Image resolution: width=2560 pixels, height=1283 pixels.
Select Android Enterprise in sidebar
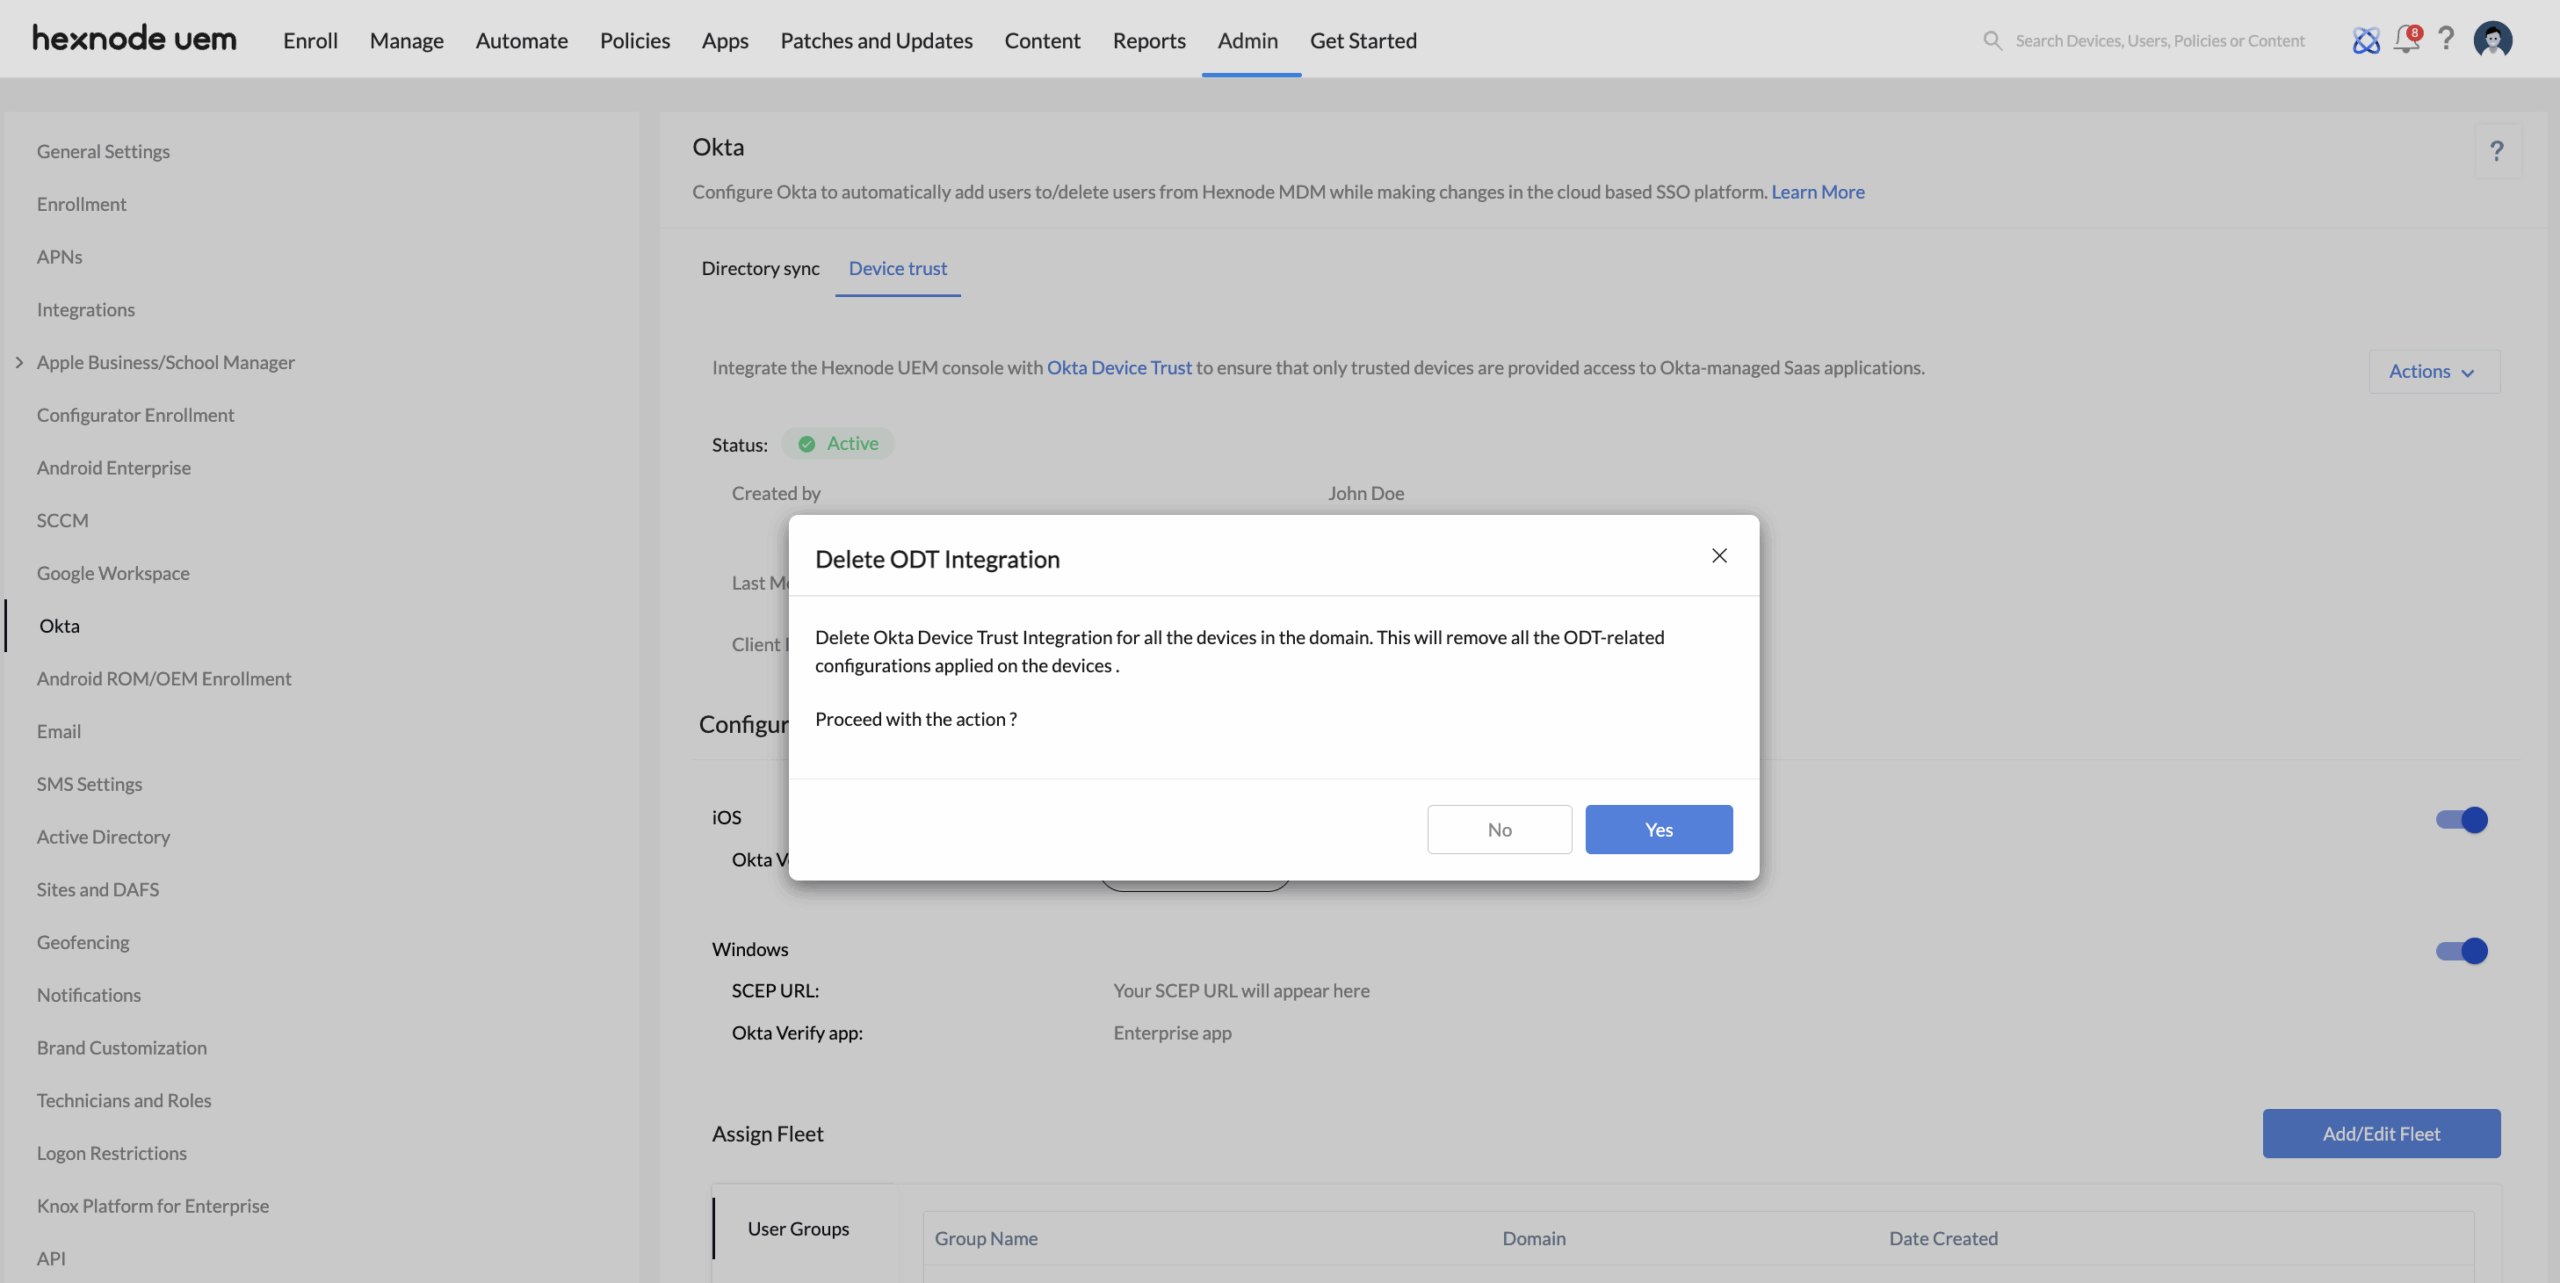pyautogui.click(x=114, y=467)
